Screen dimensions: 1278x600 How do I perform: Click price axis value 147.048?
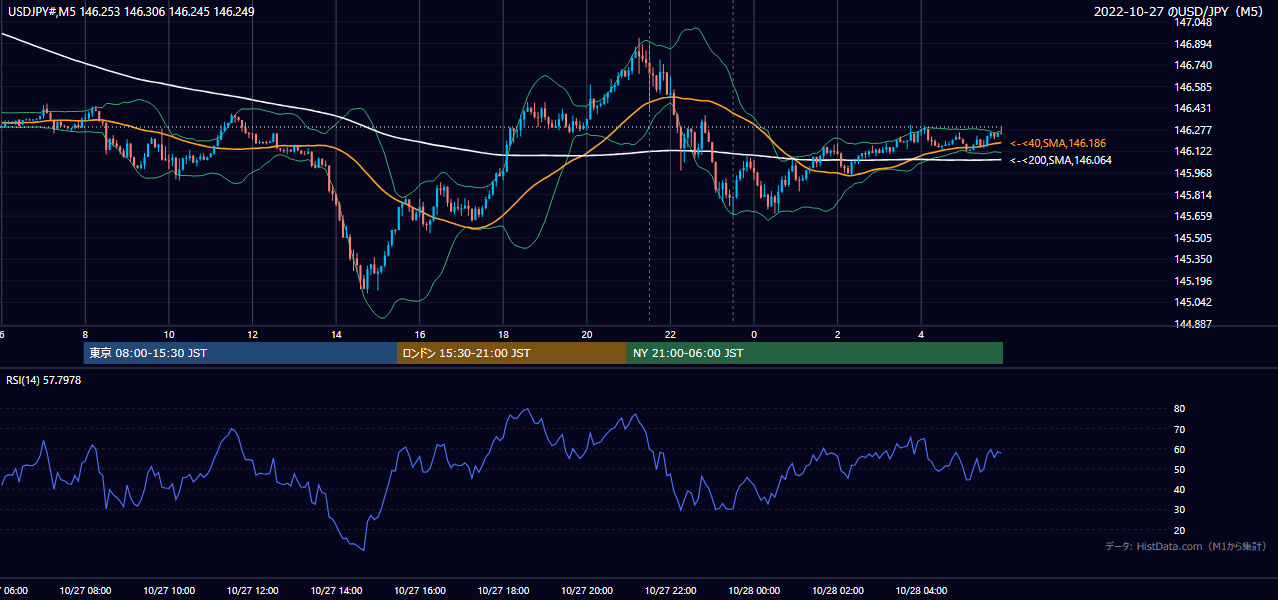(x=1194, y=22)
